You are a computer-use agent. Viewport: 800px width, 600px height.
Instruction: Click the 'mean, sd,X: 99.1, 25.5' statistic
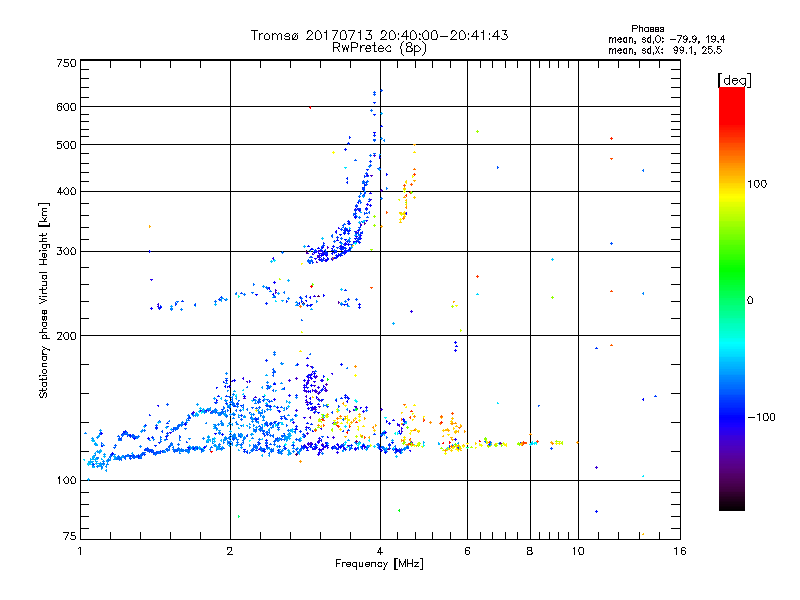point(665,50)
